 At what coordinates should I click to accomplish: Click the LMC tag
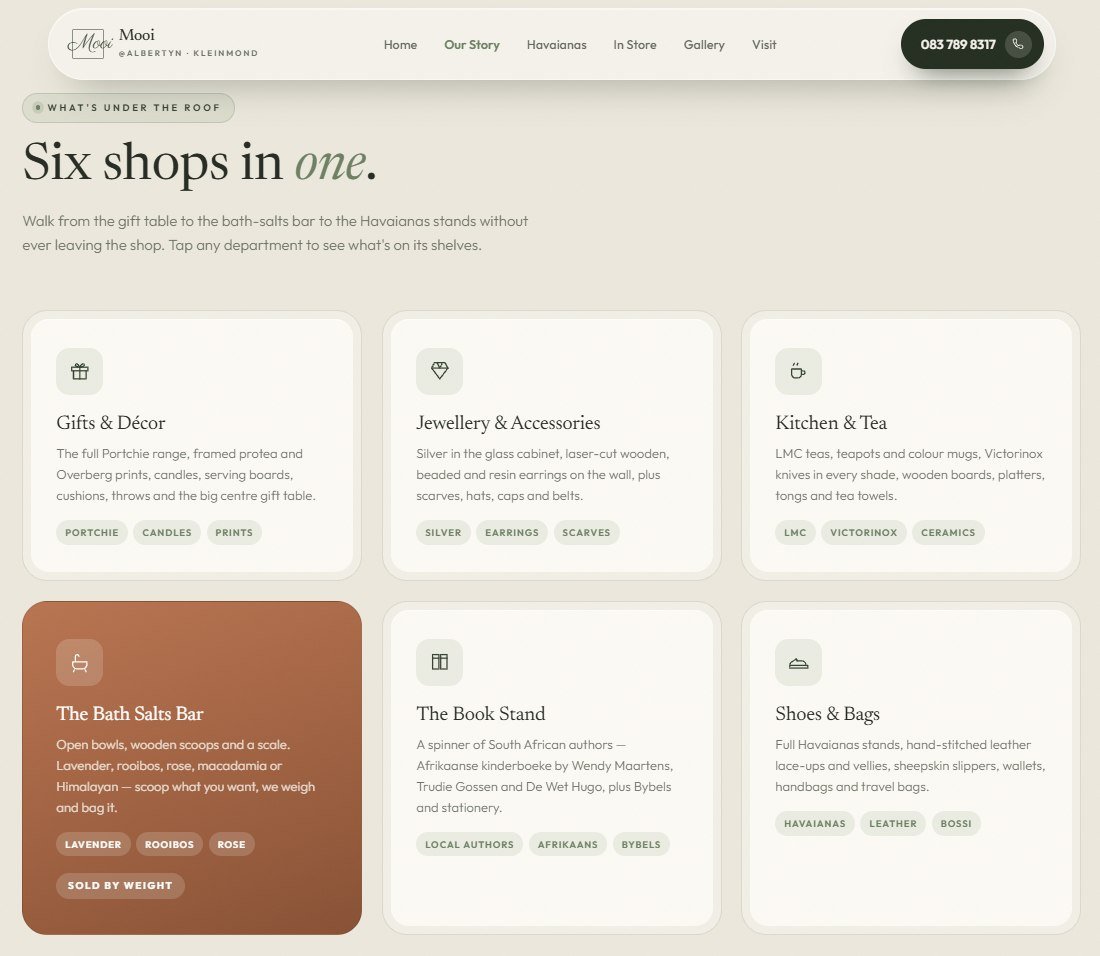coord(795,532)
